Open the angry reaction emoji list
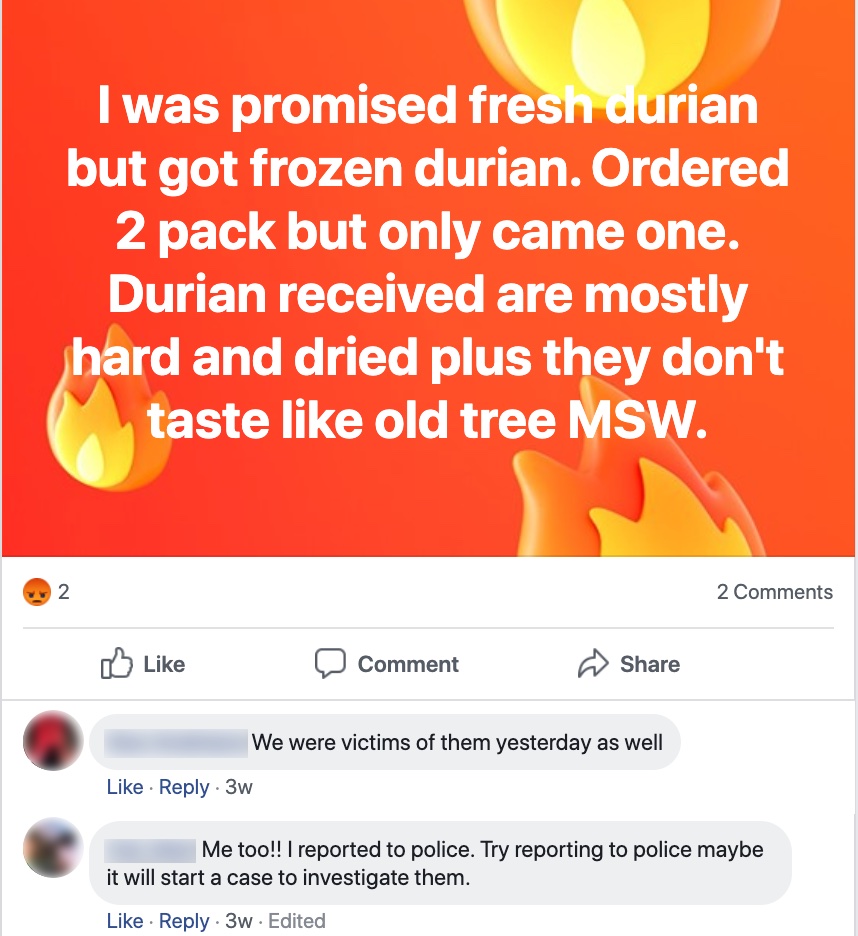Image resolution: width=858 pixels, height=936 pixels. point(36,592)
